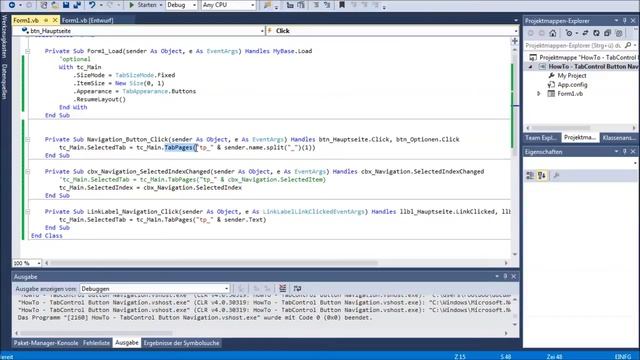Click the save all files icon
Viewport: 640px width, 360px height.
point(77,5)
